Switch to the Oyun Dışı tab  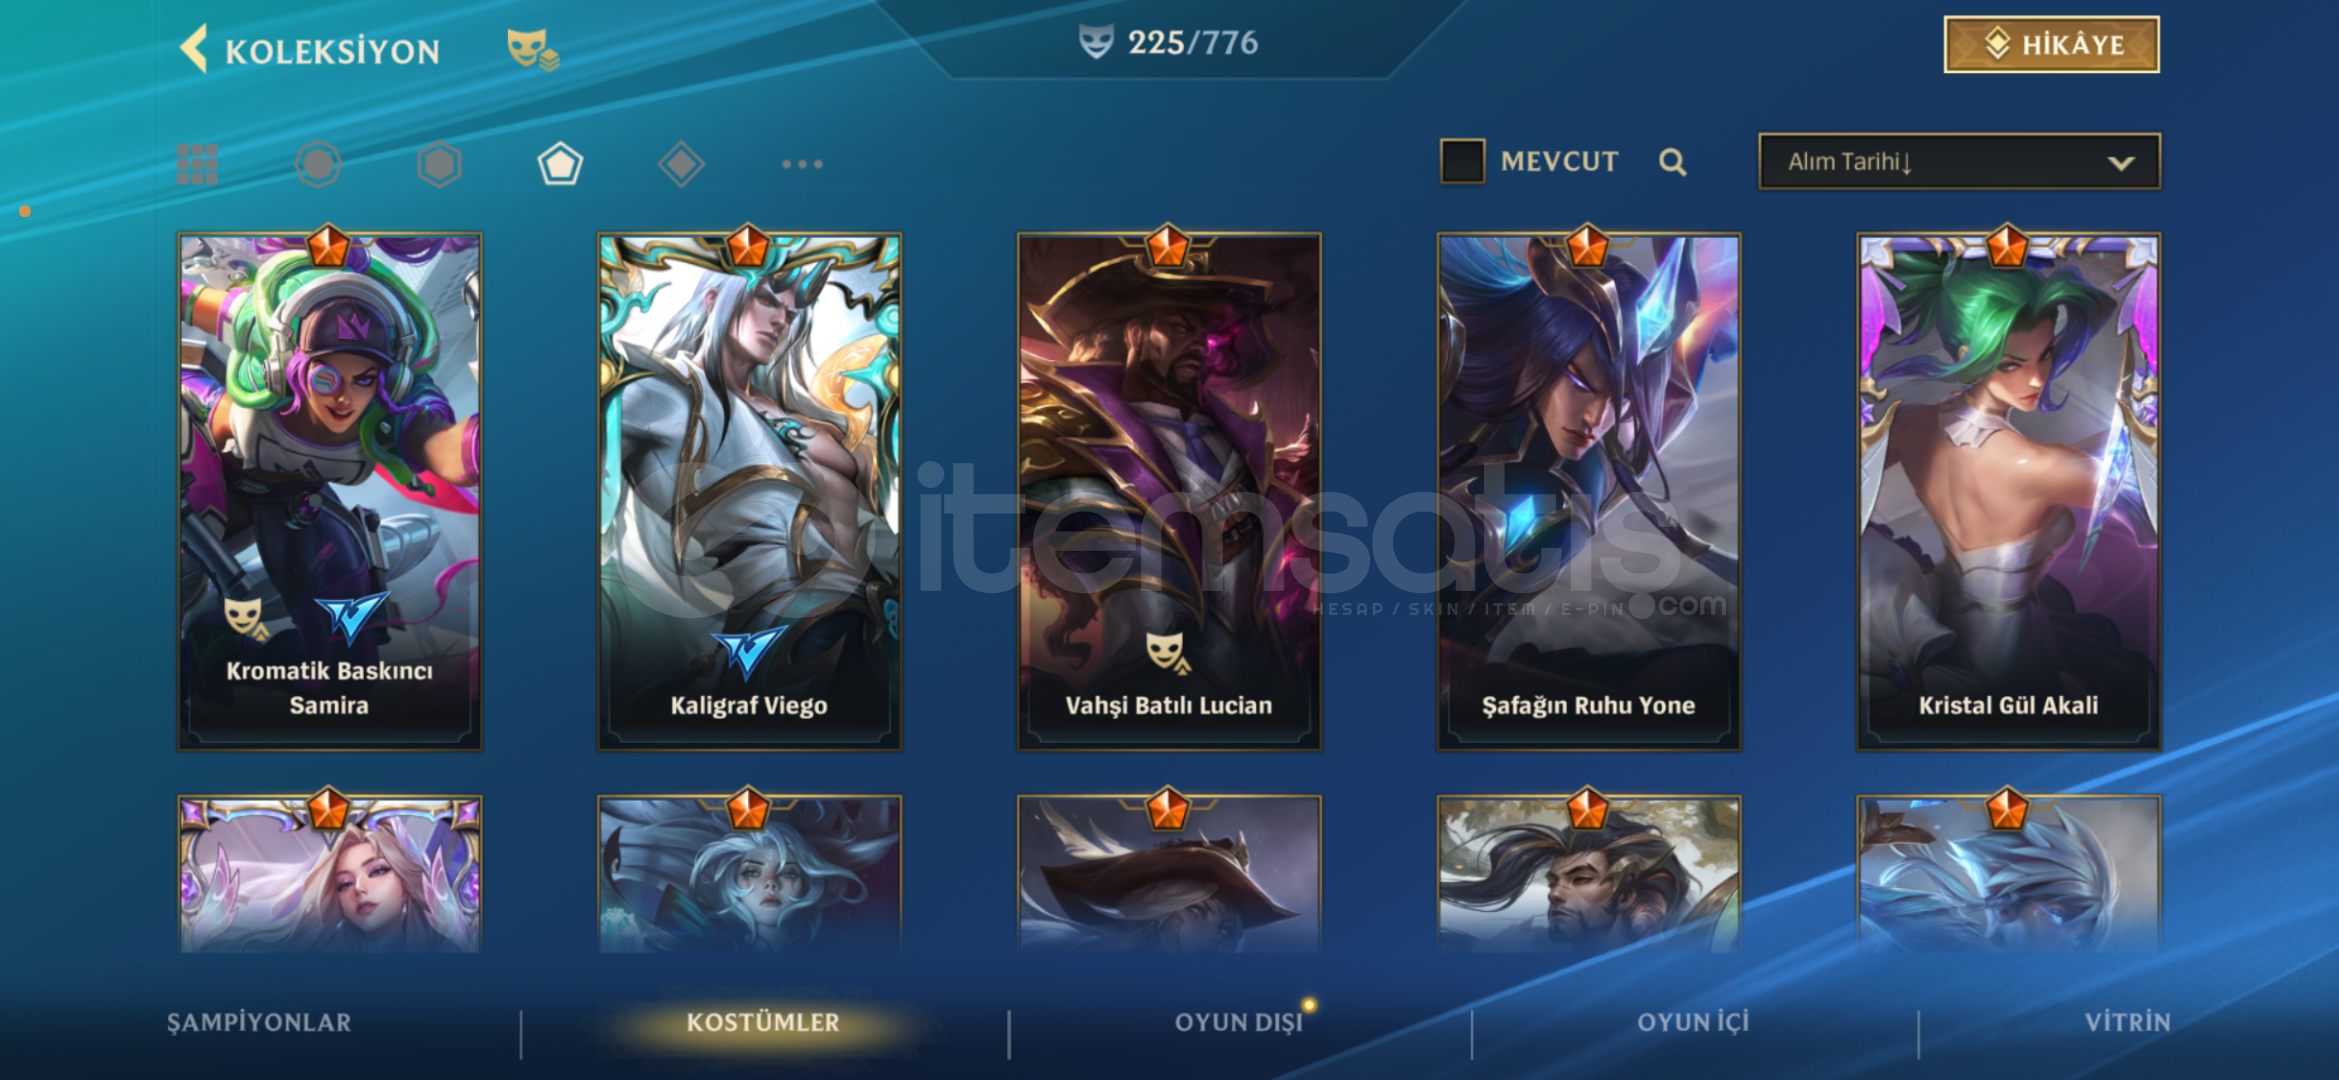click(x=1238, y=1022)
